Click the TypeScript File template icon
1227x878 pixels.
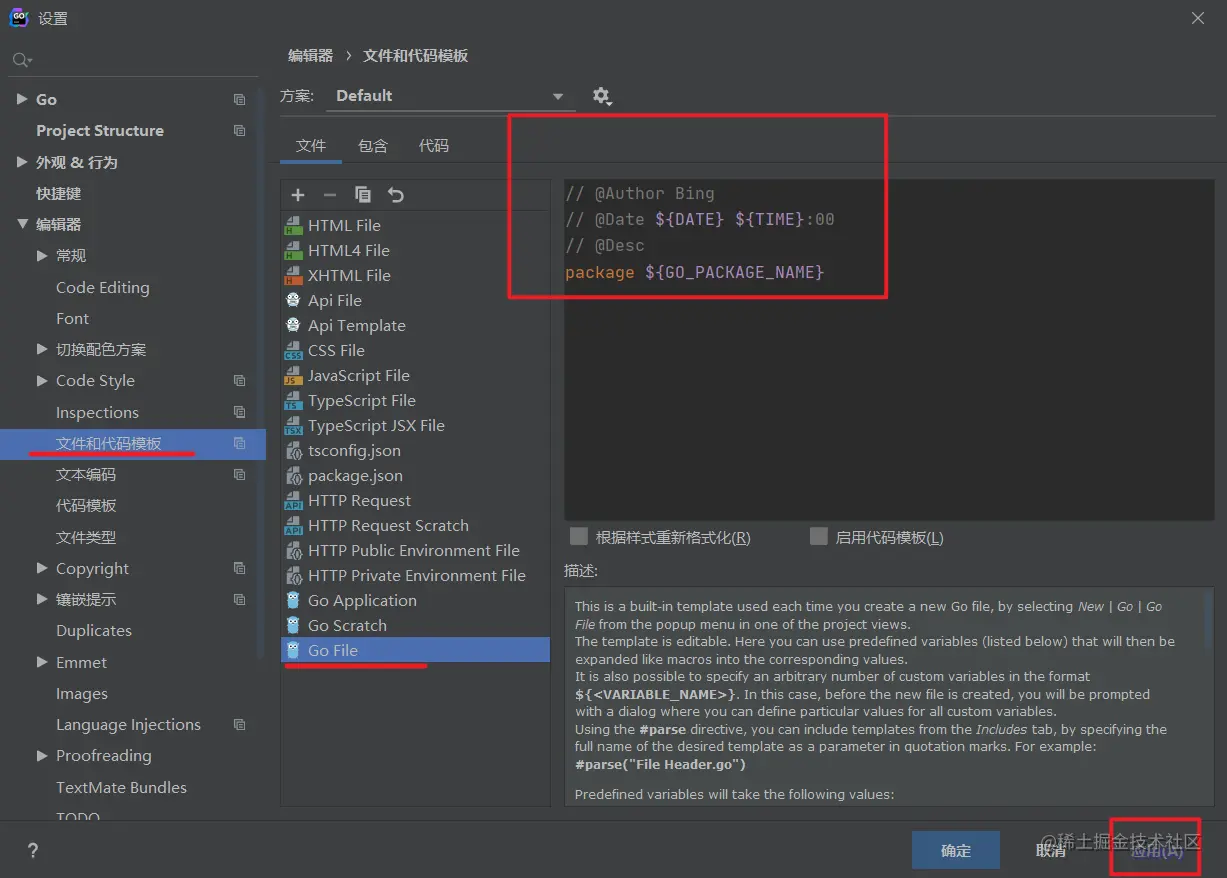click(x=293, y=400)
